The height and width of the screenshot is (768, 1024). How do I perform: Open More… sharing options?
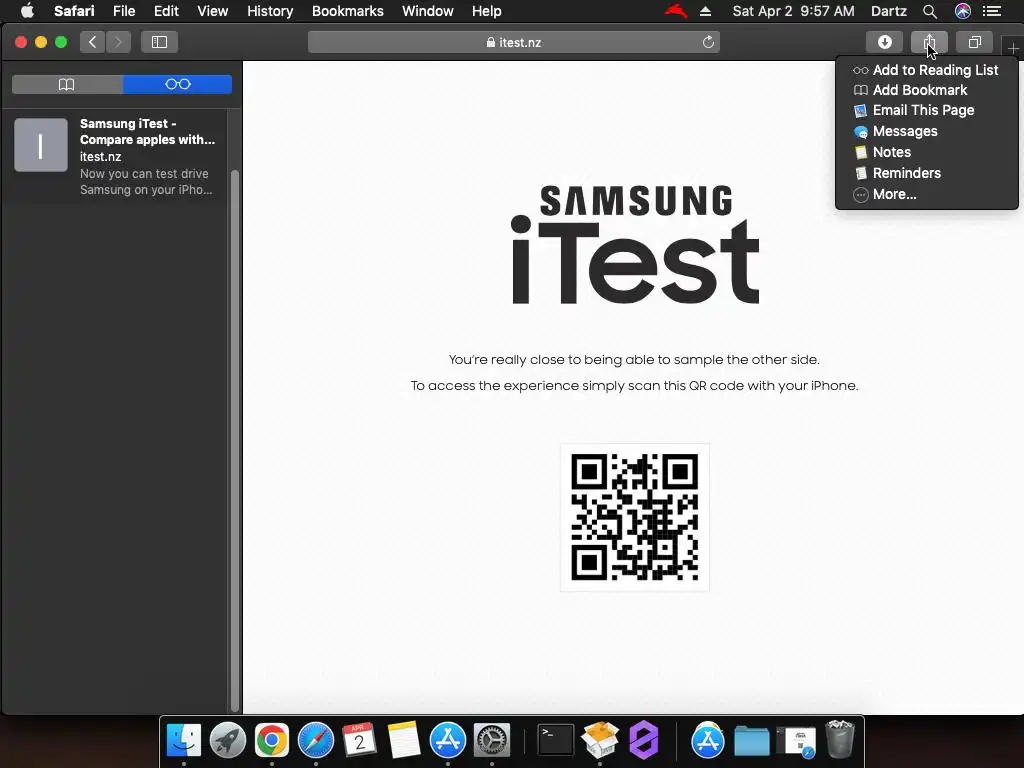tap(926, 194)
